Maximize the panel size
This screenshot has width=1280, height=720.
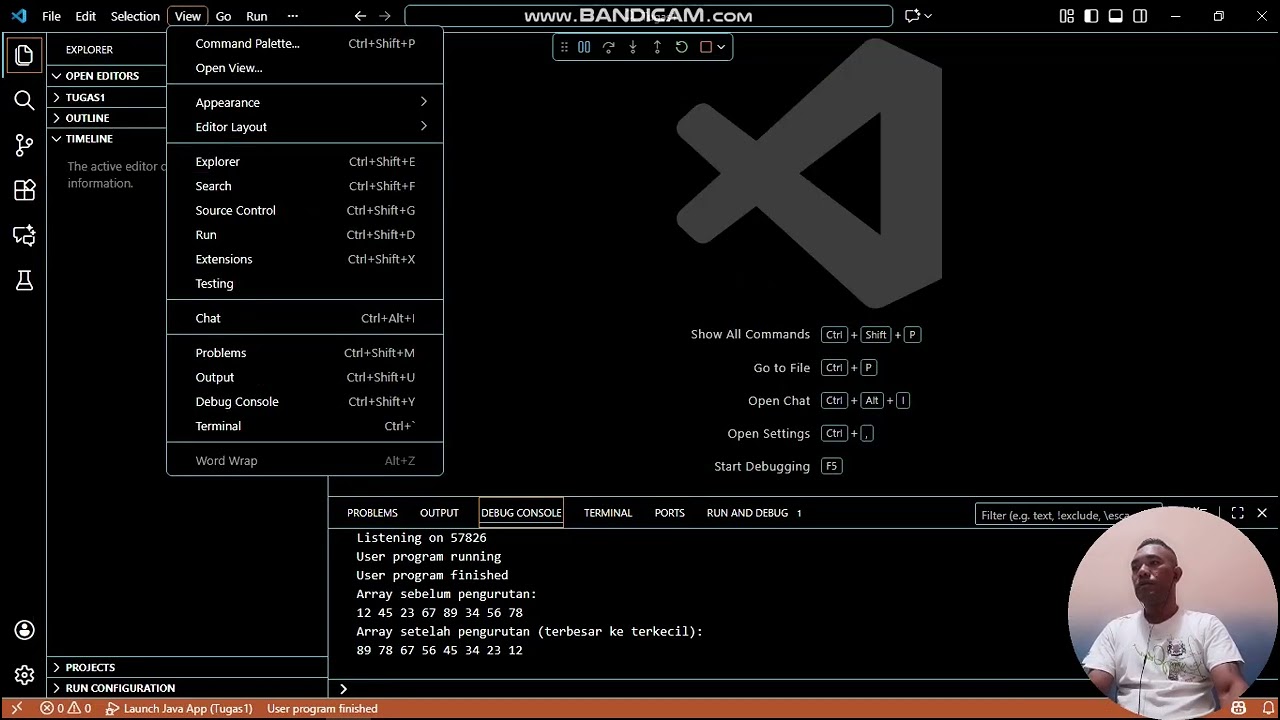click(1238, 513)
